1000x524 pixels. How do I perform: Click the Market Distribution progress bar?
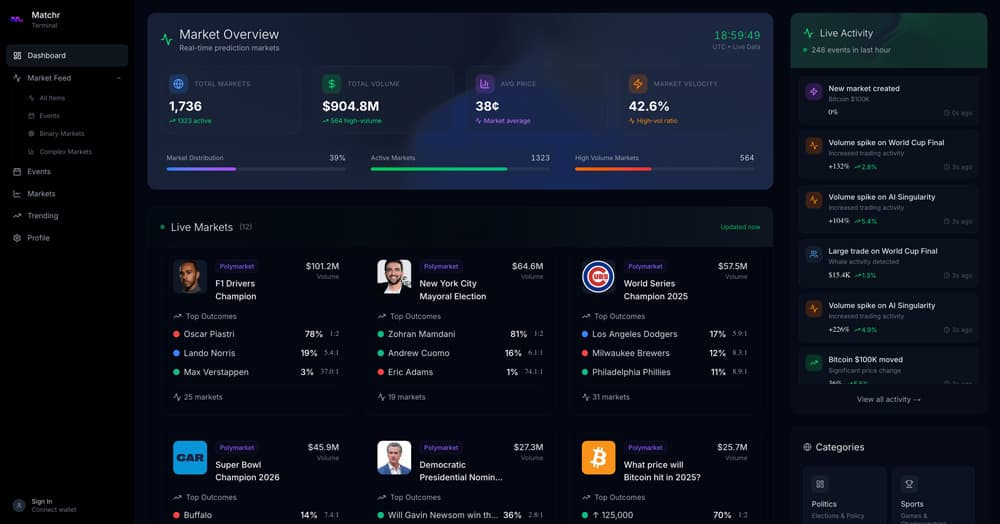(256, 169)
